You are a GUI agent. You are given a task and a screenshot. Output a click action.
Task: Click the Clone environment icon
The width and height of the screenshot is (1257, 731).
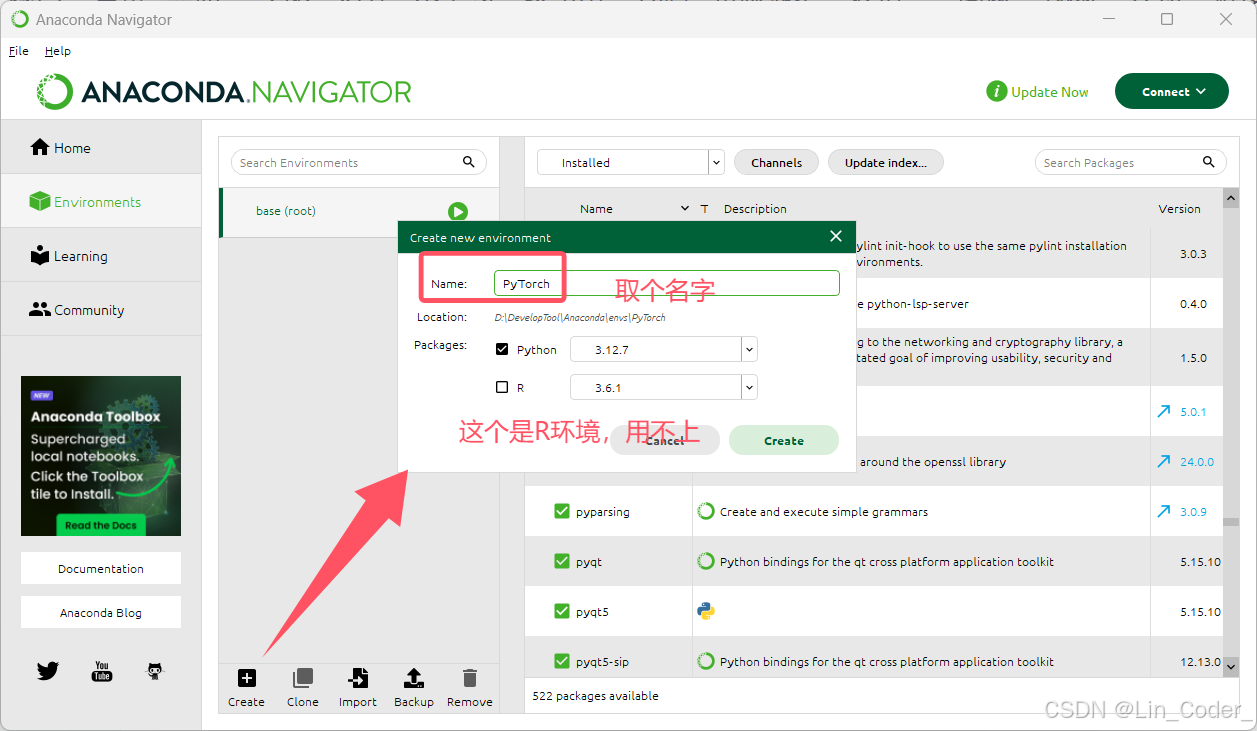(302, 678)
